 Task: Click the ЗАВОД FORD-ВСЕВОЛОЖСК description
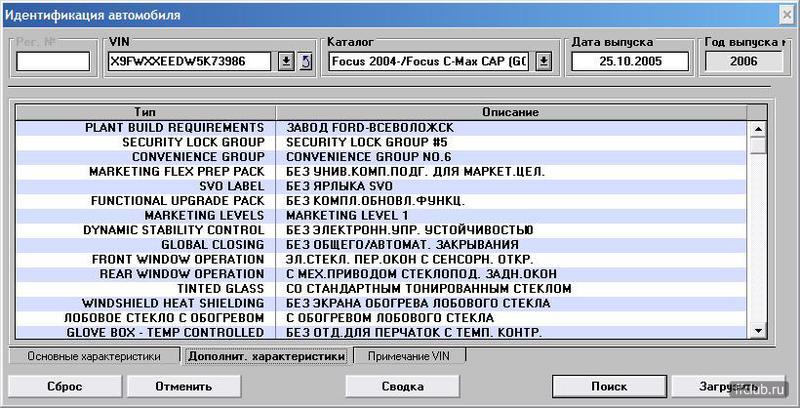point(370,128)
